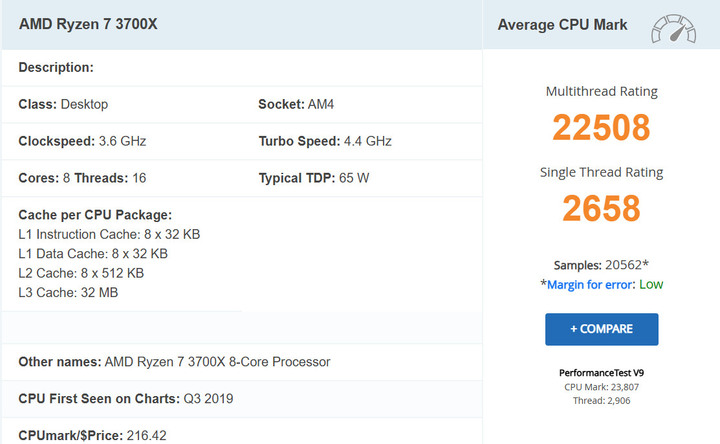This screenshot has width=720, height=444.
Task: Click the Socket: AM4 field
Action: coord(296,104)
